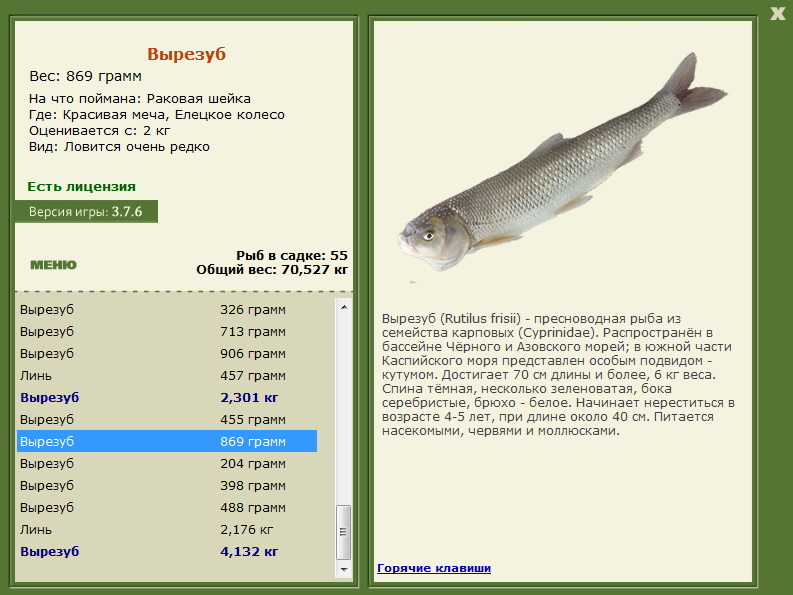Click the На что поймана: Раковая шейка line
Image resolution: width=793 pixels, height=595 pixels.
140,99
